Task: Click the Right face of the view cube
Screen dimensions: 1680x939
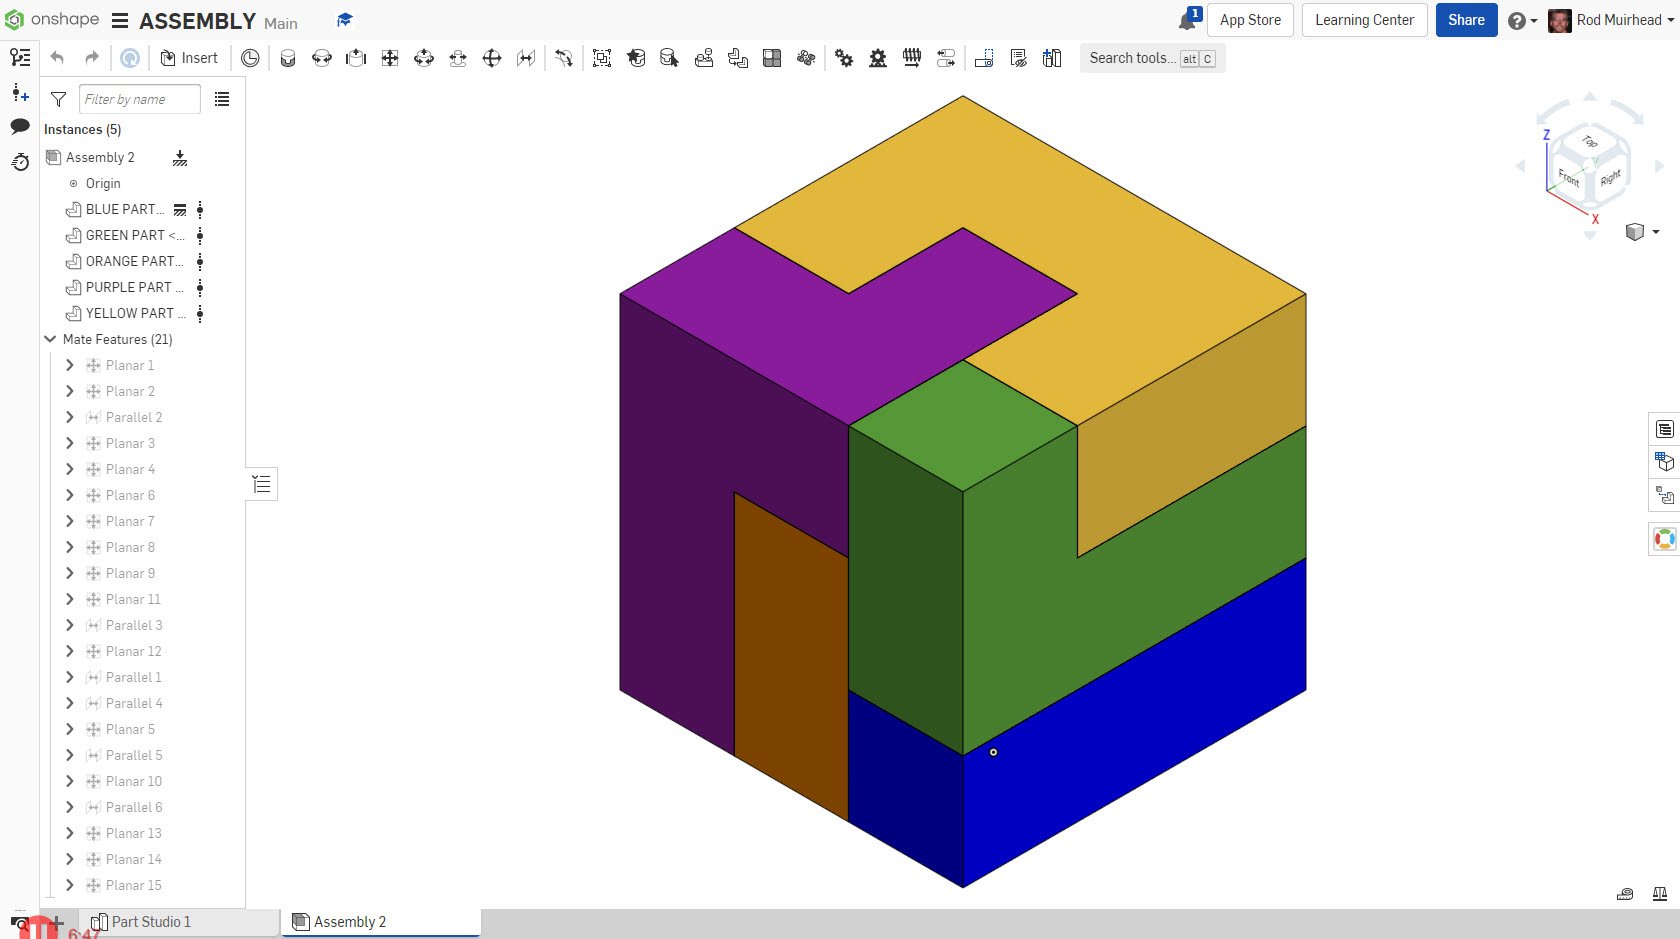Action: (1609, 178)
